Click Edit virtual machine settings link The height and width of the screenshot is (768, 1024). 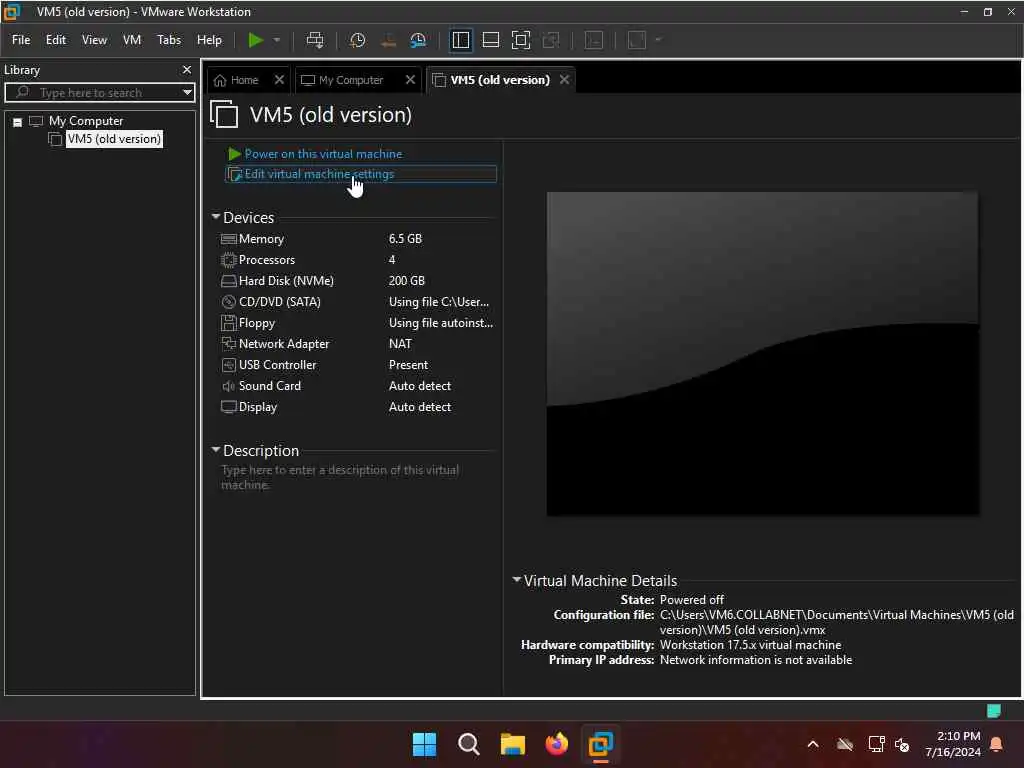pos(319,174)
